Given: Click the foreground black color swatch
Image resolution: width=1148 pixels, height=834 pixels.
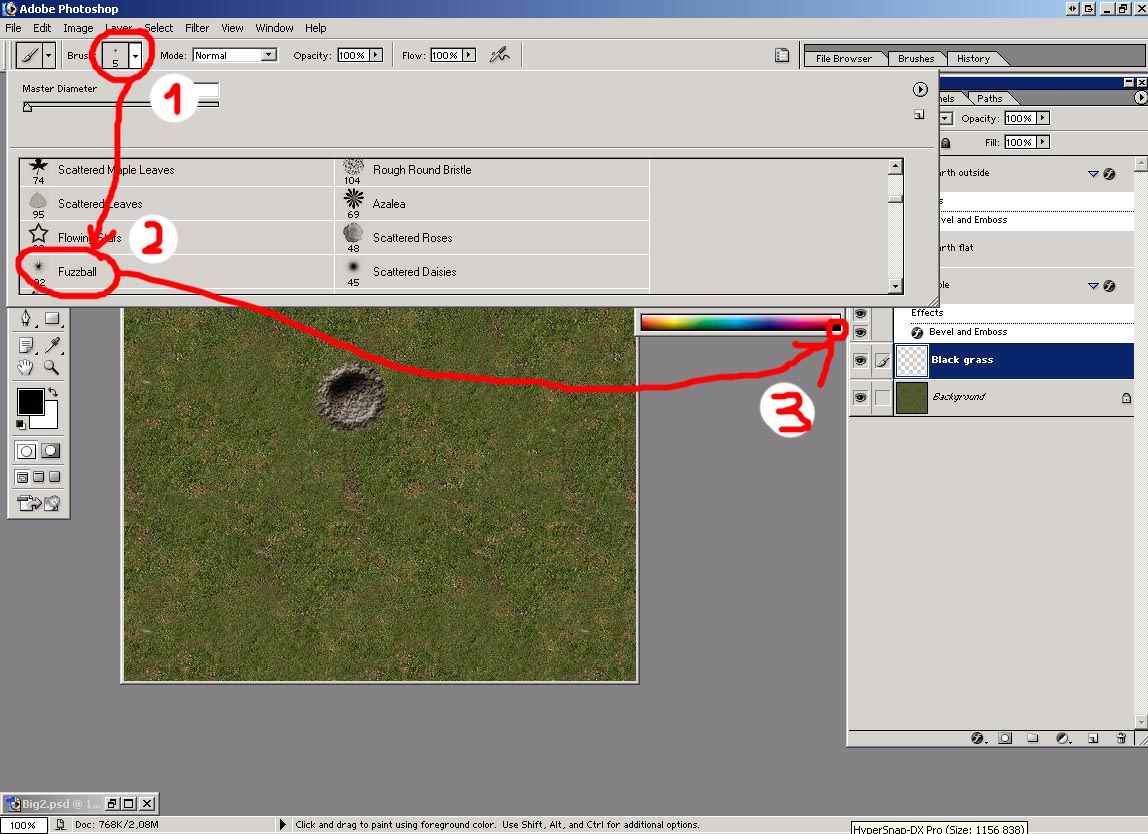Looking at the screenshot, I should (x=29, y=402).
